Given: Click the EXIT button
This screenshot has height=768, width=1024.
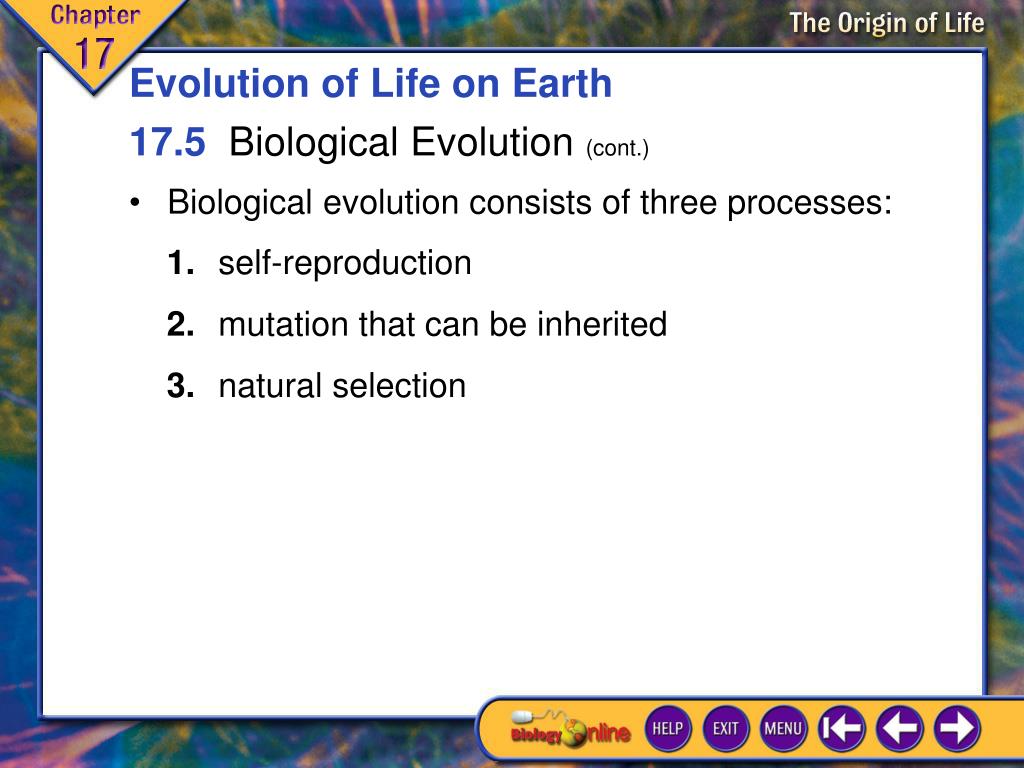Looking at the screenshot, I should (726, 728).
